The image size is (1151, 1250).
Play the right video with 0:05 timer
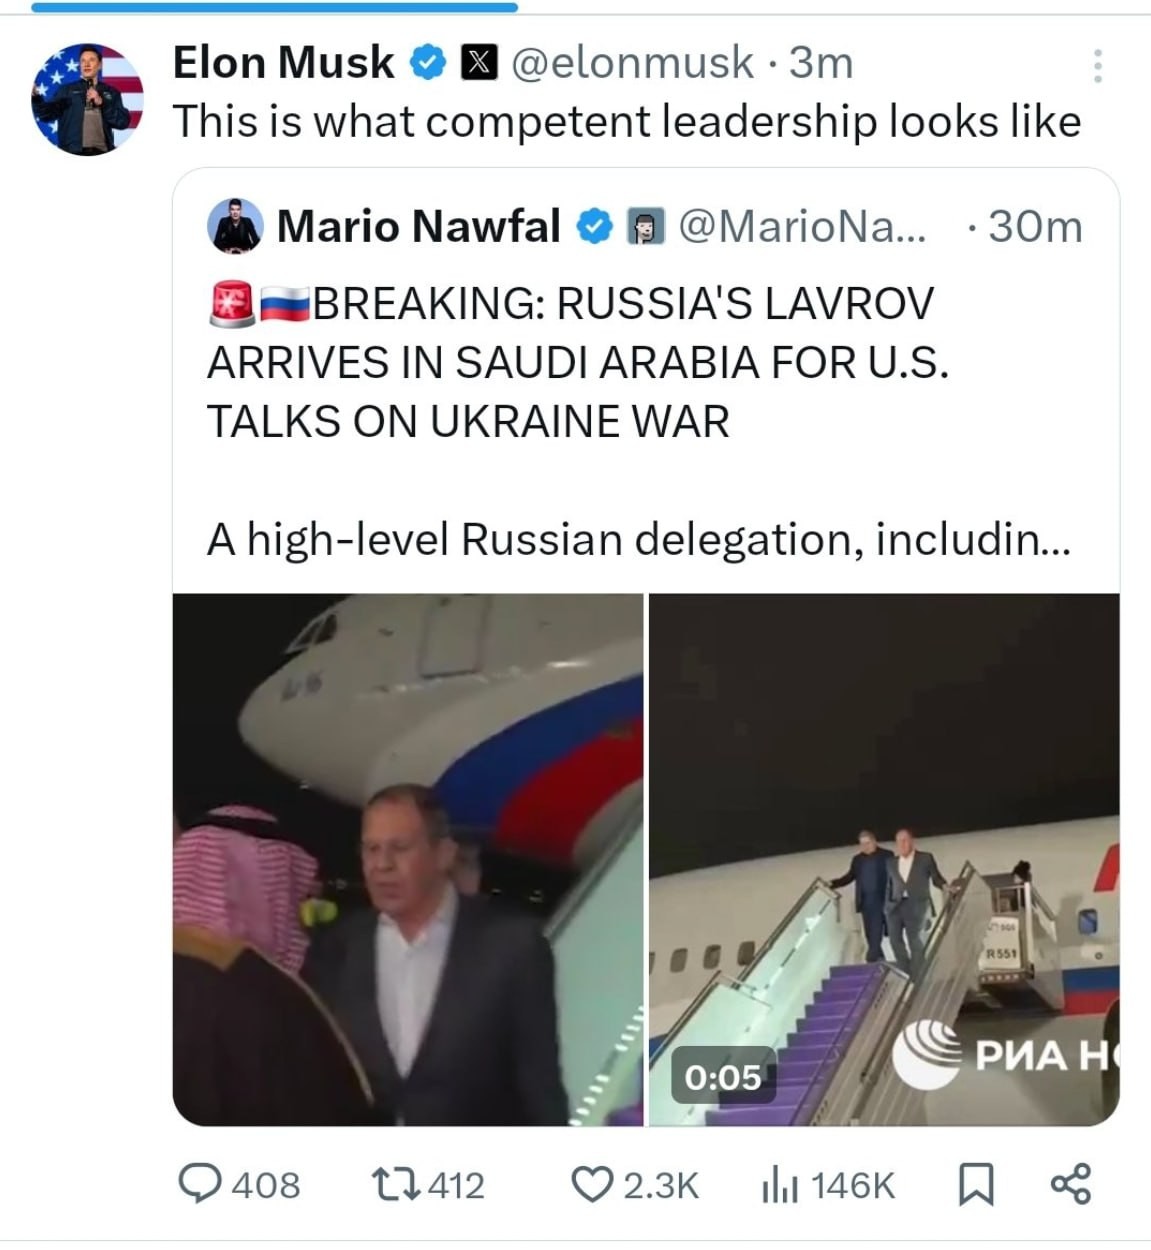[x=884, y=859]
